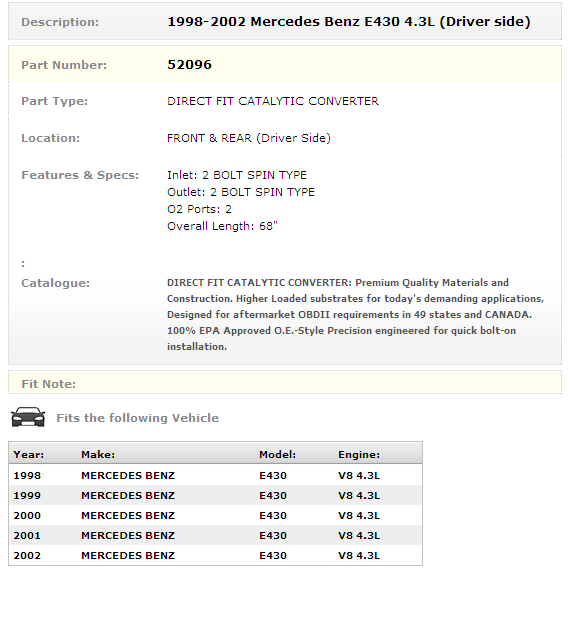
Task: Click the Direct Fit Catalytic Converter part type
Action: pos(273,101)
